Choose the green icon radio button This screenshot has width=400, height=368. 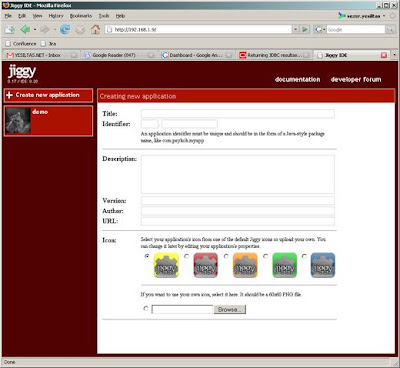tap(265, 256)
